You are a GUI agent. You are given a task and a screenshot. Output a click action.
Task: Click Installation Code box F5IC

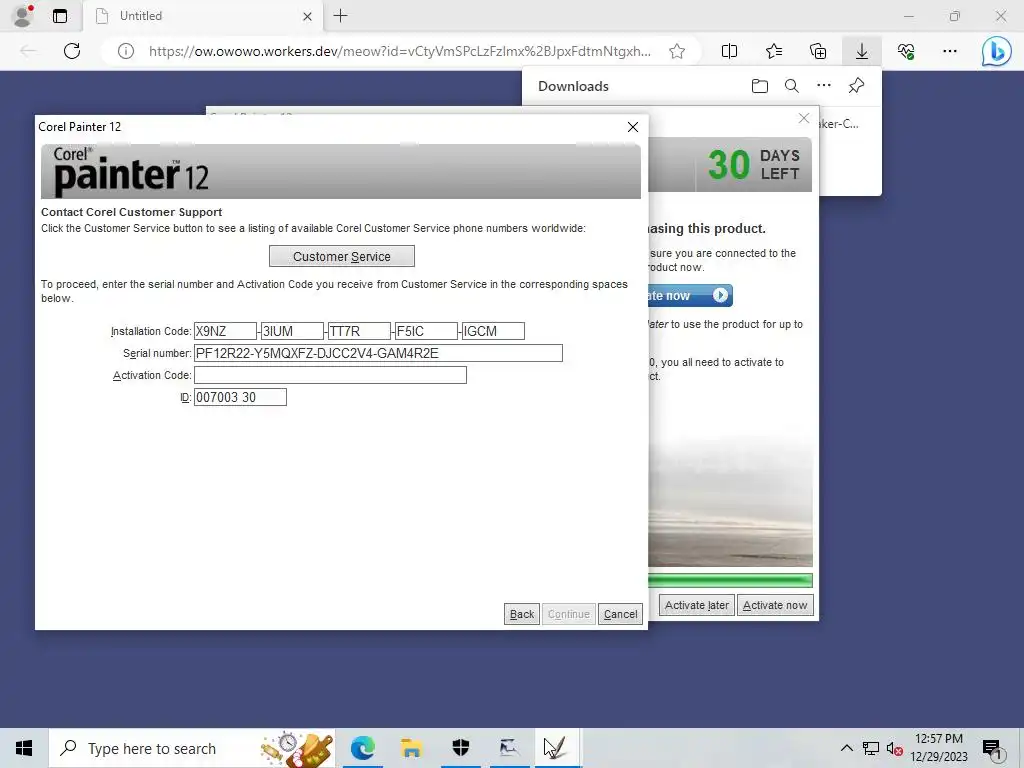point(426,331)
